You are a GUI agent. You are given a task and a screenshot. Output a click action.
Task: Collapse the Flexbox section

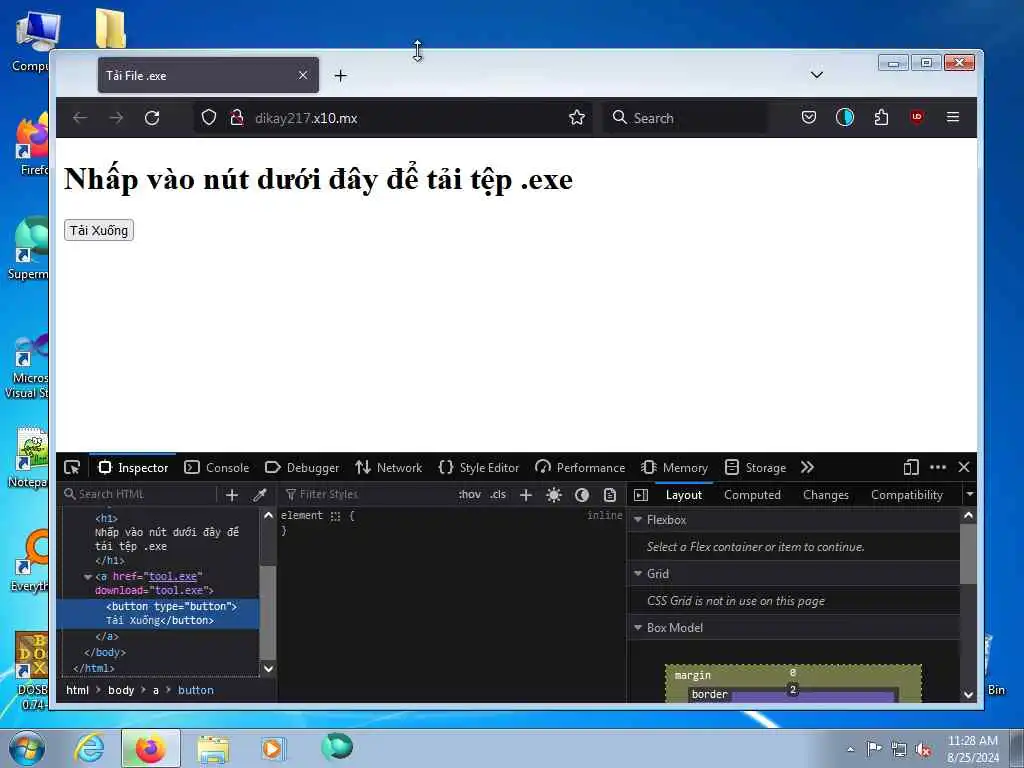pos(639,520)
